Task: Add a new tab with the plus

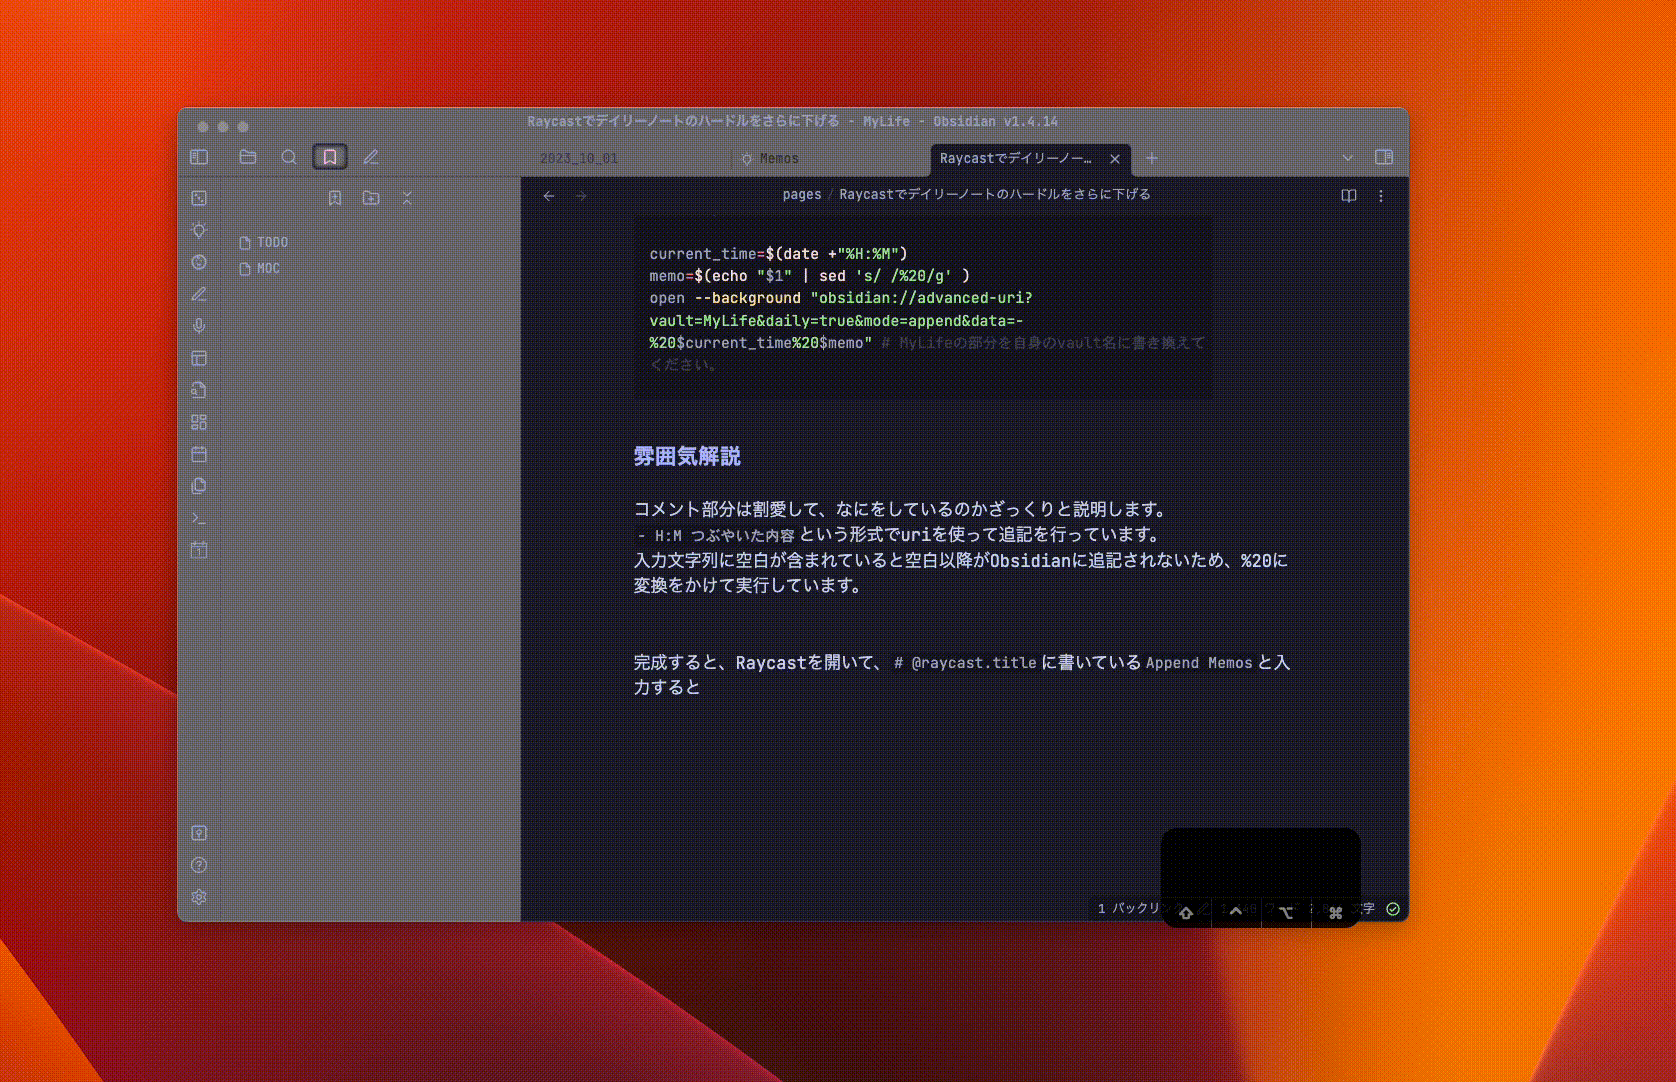Action: [1152, 158]
